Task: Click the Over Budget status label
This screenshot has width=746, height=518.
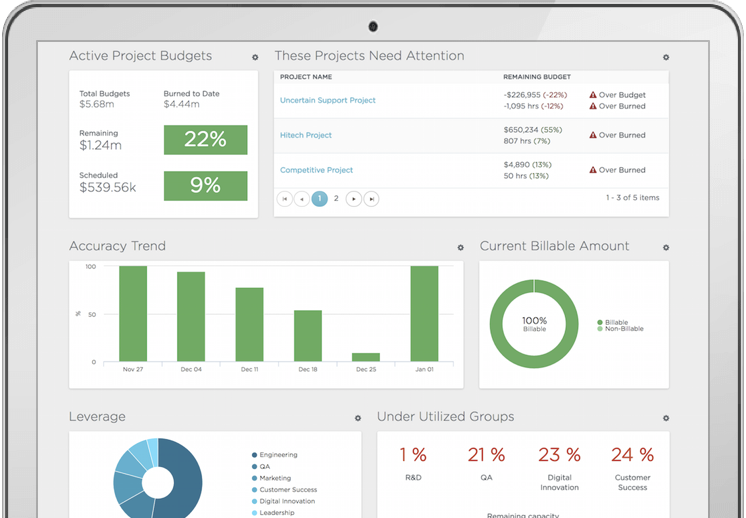Action: pos(622,95)
